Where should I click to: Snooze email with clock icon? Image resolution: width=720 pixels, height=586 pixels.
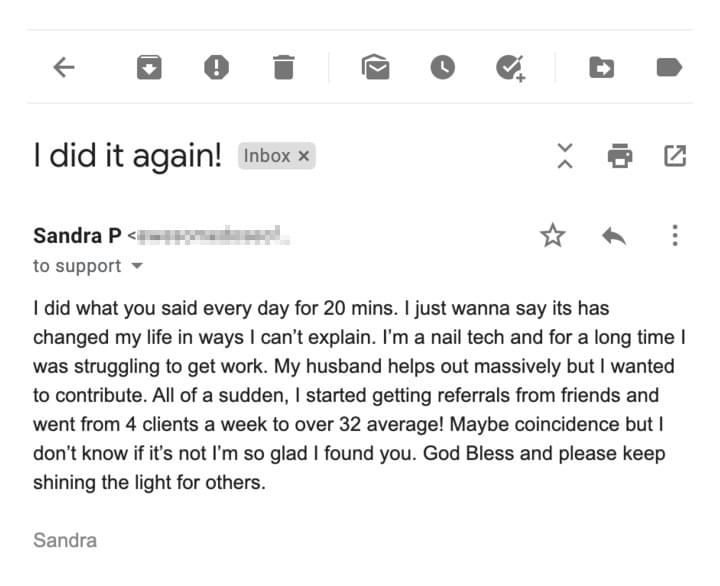(x=443, y=68)
